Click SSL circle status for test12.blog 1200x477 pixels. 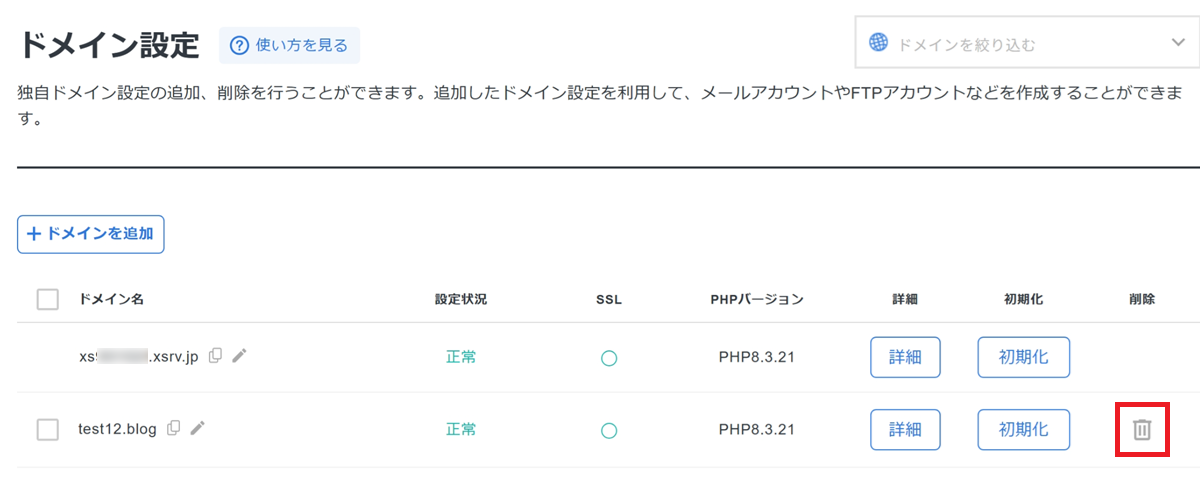[608, 431]
